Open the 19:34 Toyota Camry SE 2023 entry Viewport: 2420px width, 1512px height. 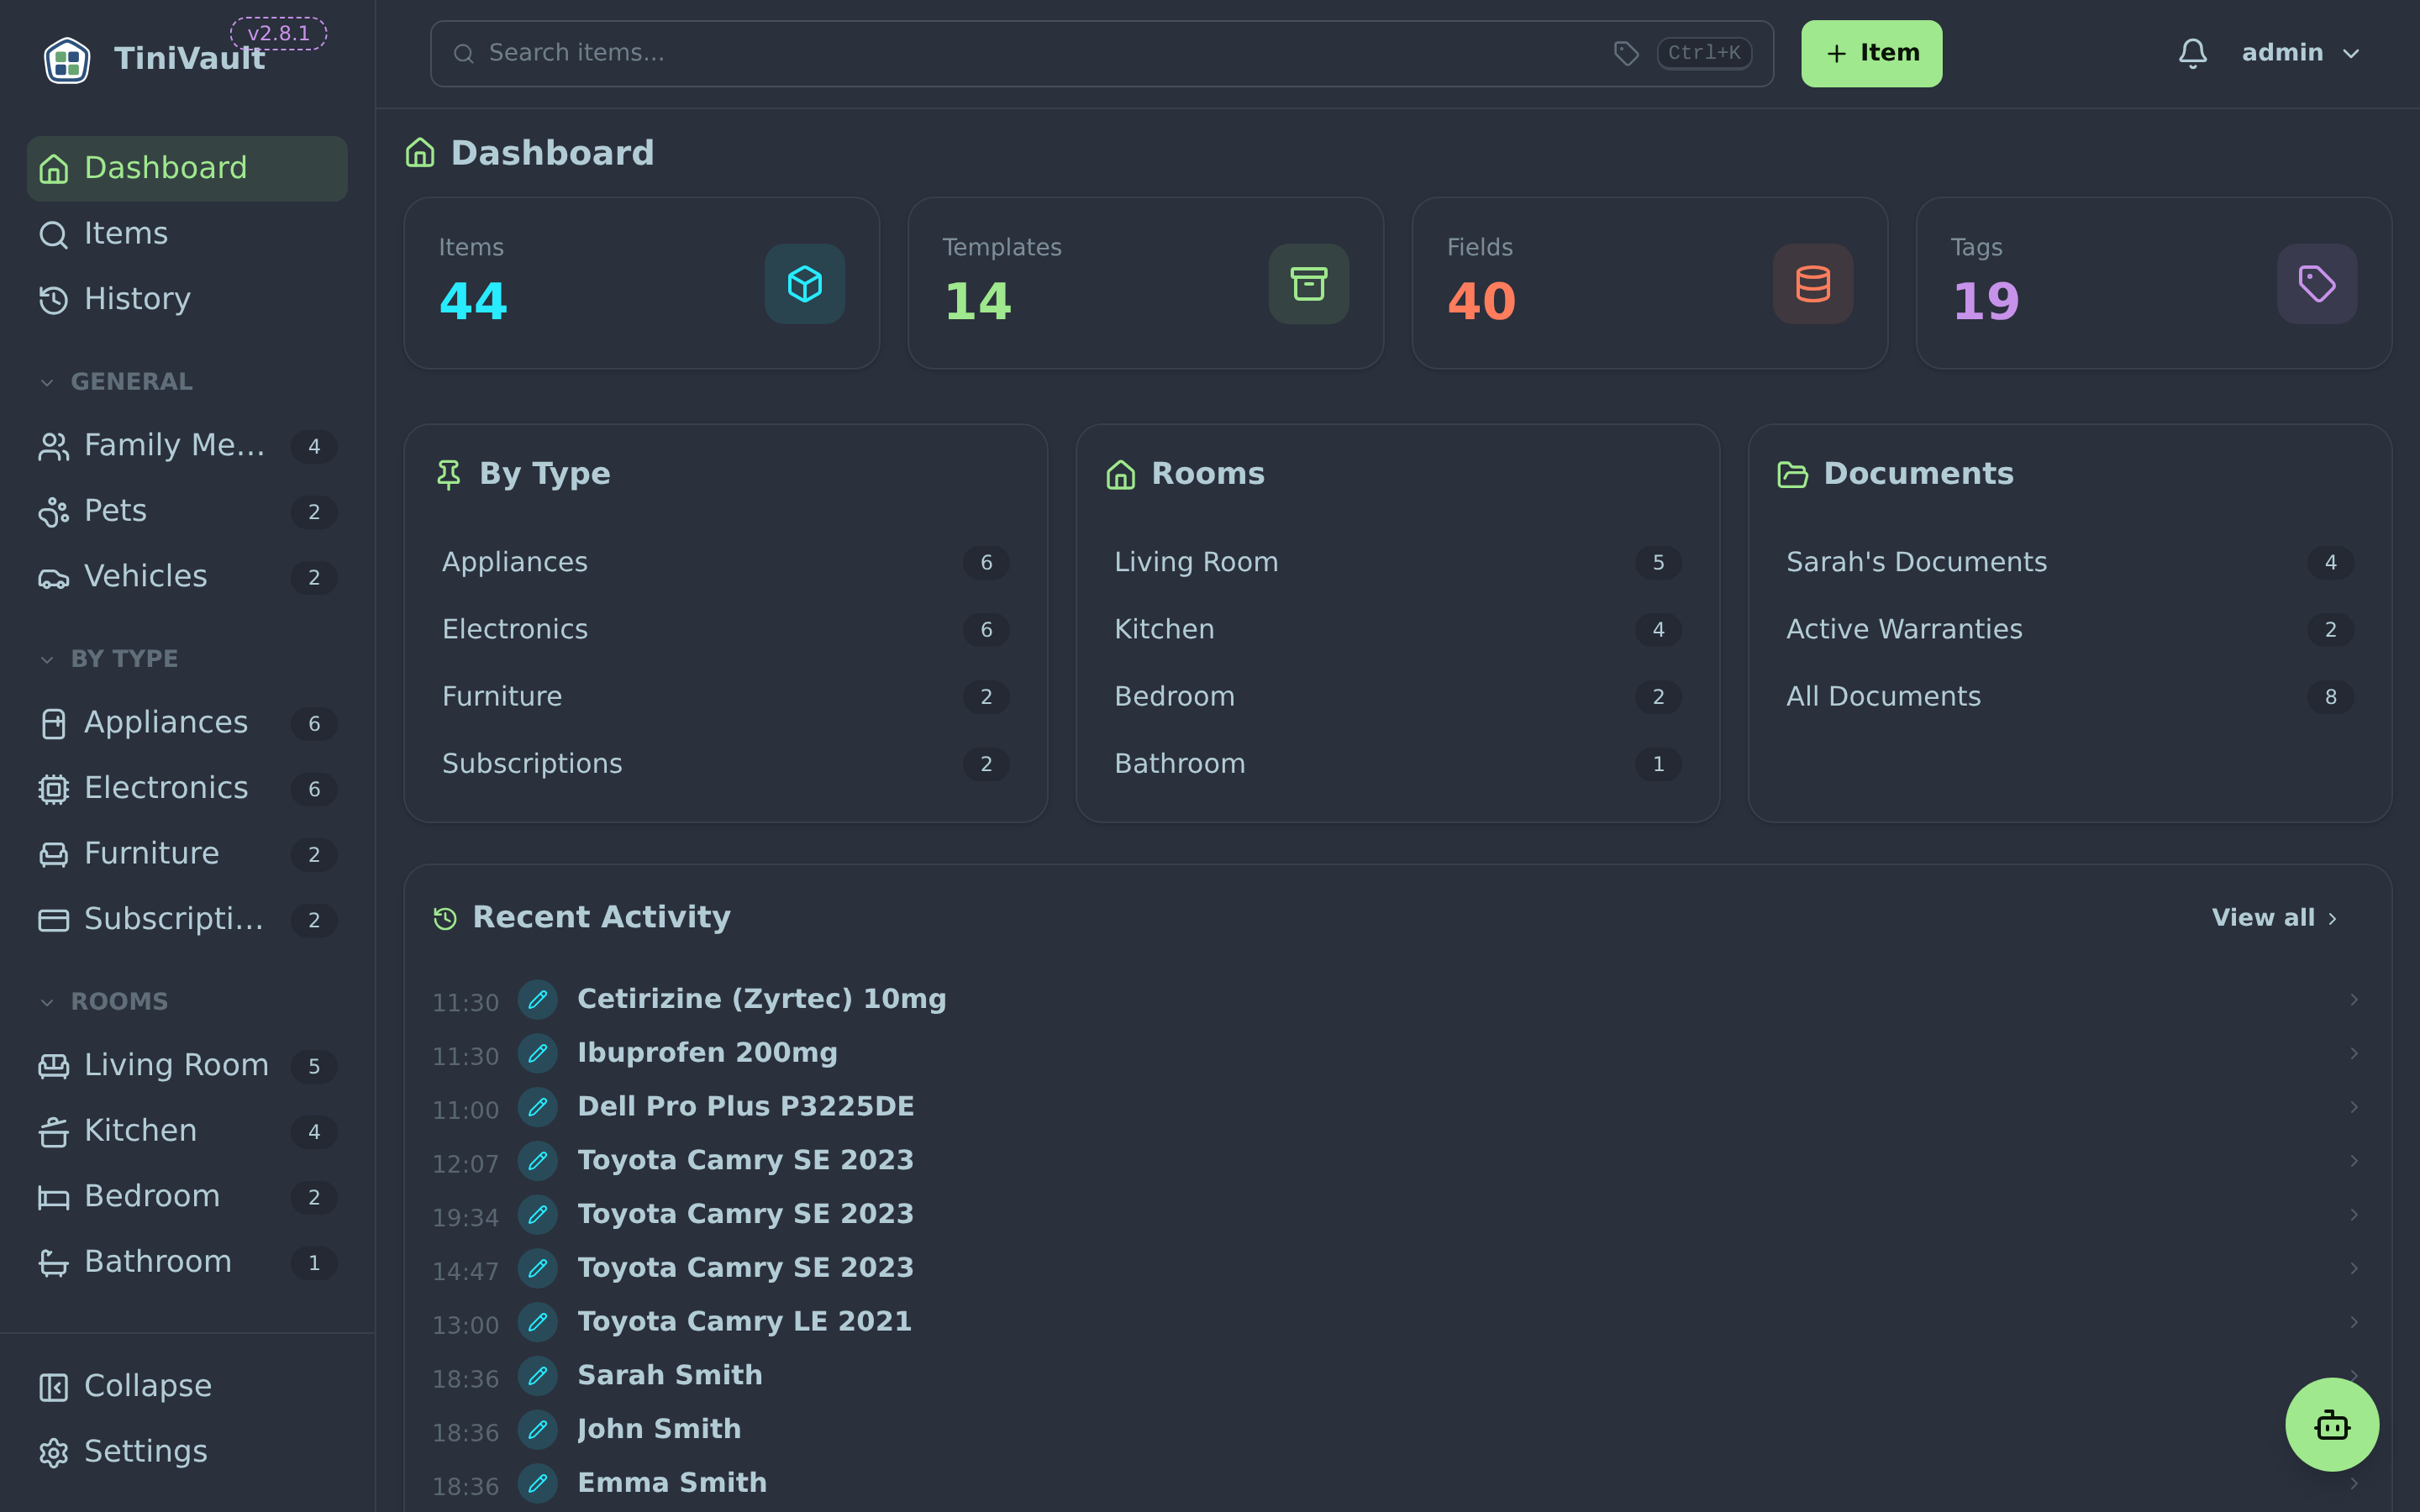tap(1397, 1214)
